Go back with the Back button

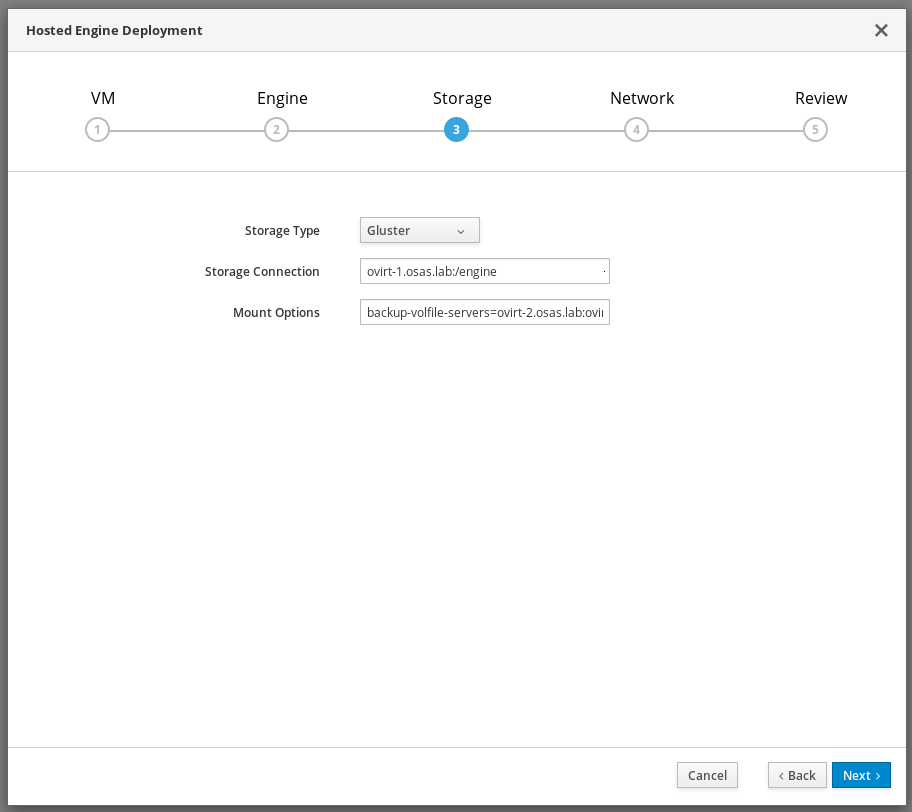(x=797, y=775)
